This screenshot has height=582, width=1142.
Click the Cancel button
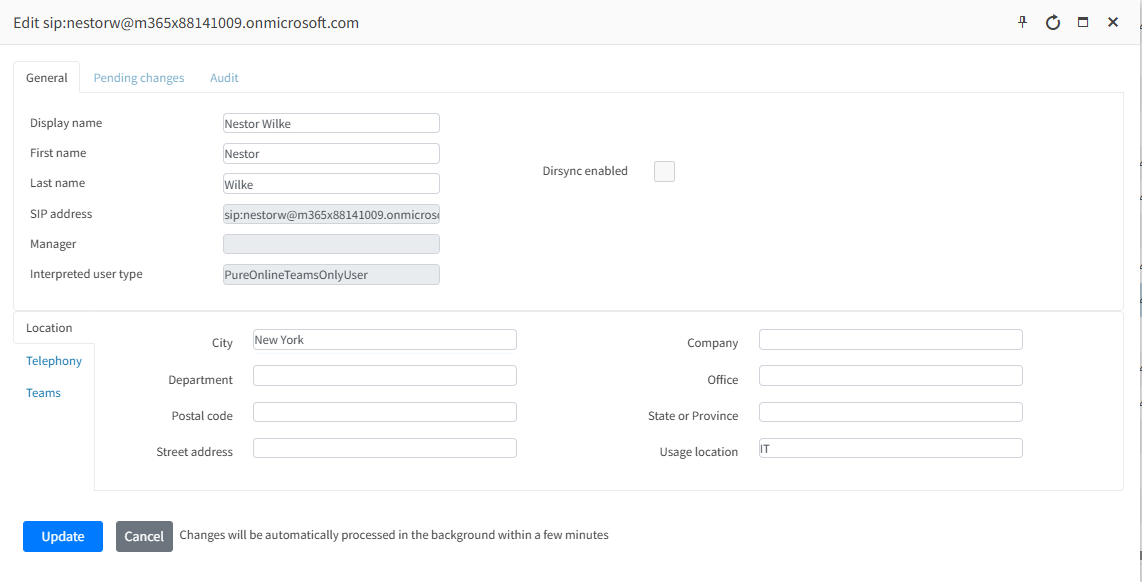point(144,536)
